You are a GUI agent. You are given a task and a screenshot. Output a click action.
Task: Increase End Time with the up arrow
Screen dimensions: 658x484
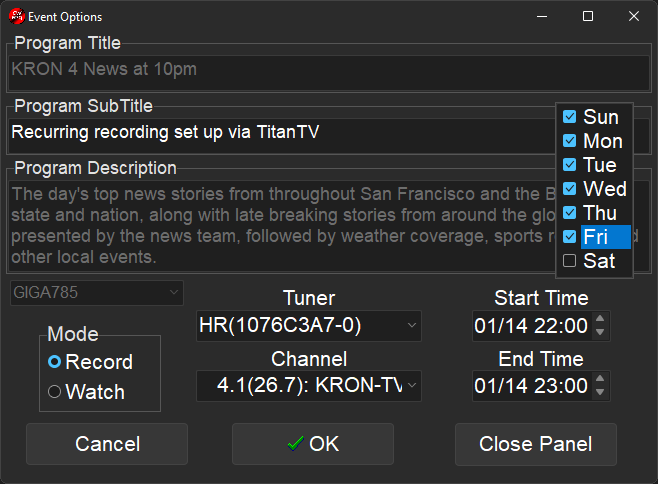click(x=600, y=380)
